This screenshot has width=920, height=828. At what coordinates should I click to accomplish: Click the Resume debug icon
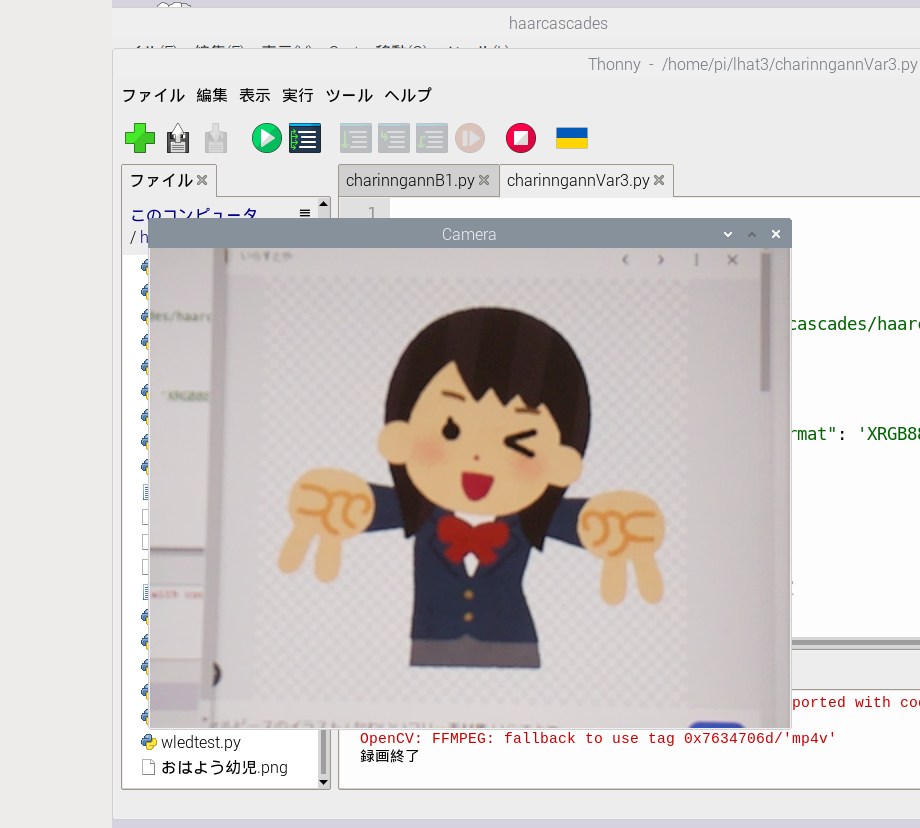pyautogui.click(x=470, y=138)
